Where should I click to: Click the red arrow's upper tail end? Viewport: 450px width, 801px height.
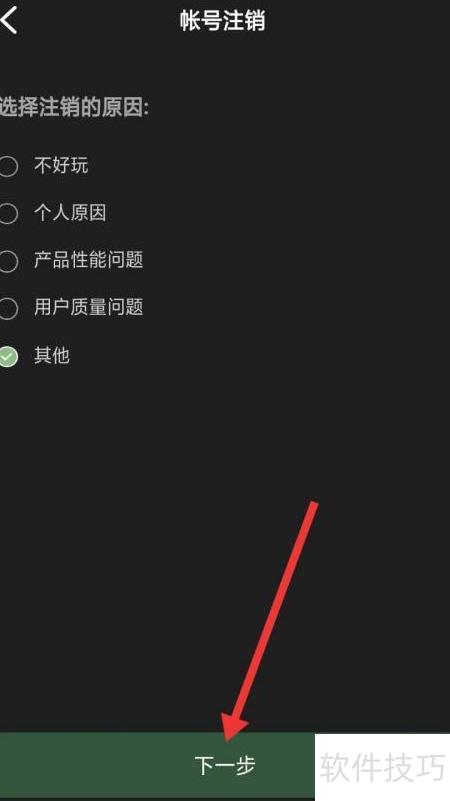[x=314, y=506]
